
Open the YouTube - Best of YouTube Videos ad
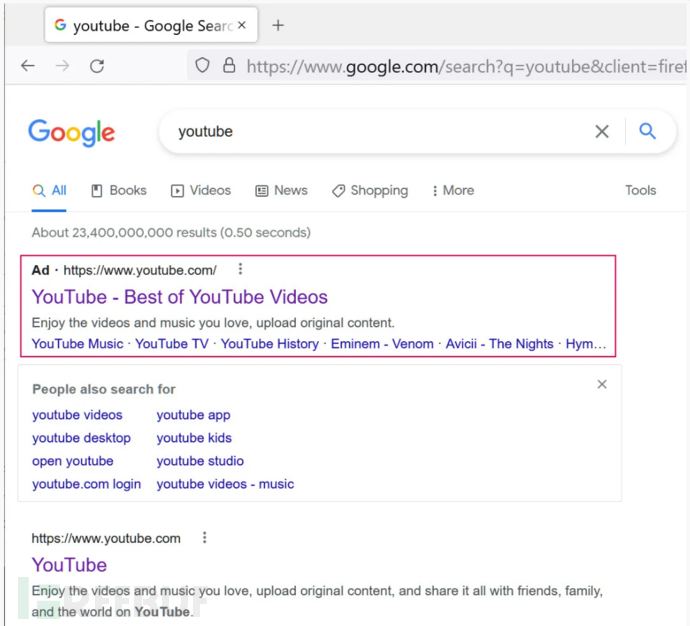pyautogui.click(x=180, y=297)
